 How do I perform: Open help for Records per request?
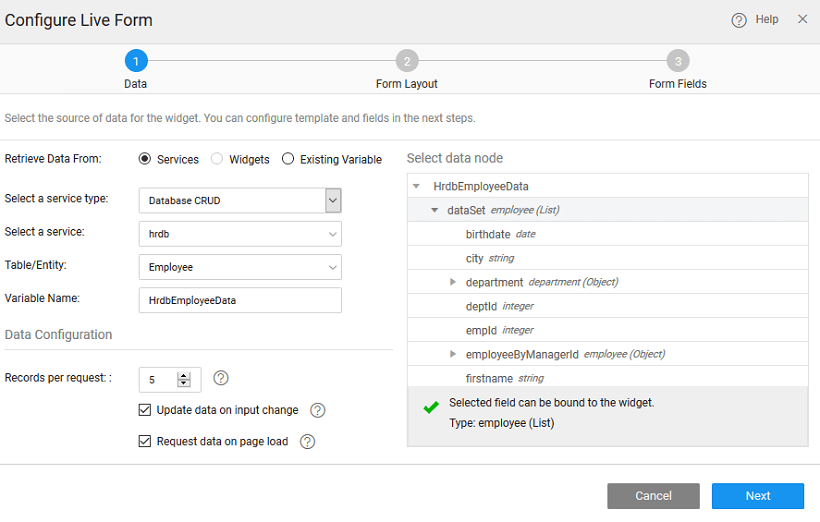pyautogui.click(x=221, y=378)
